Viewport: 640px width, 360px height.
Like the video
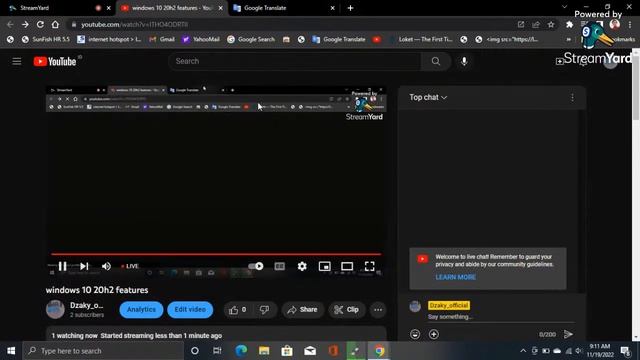(238, 310)
